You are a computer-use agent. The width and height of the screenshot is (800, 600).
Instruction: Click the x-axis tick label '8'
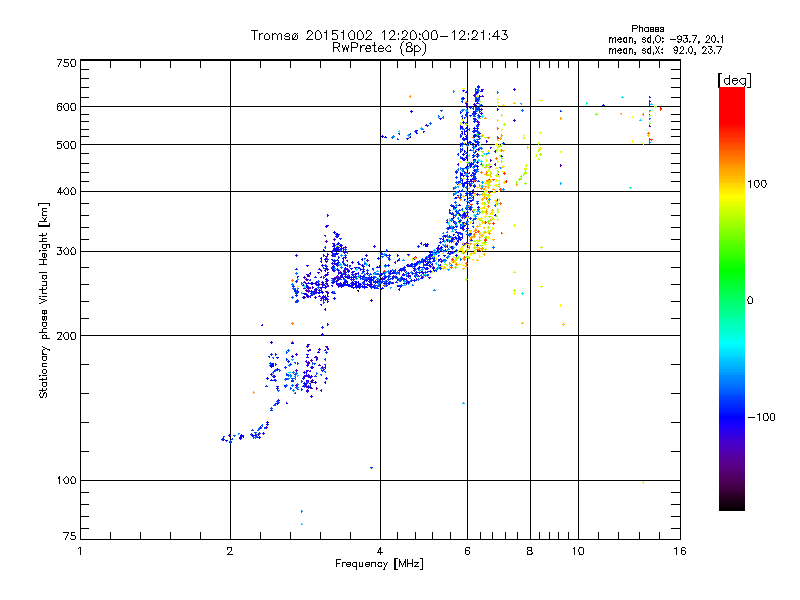530,551
